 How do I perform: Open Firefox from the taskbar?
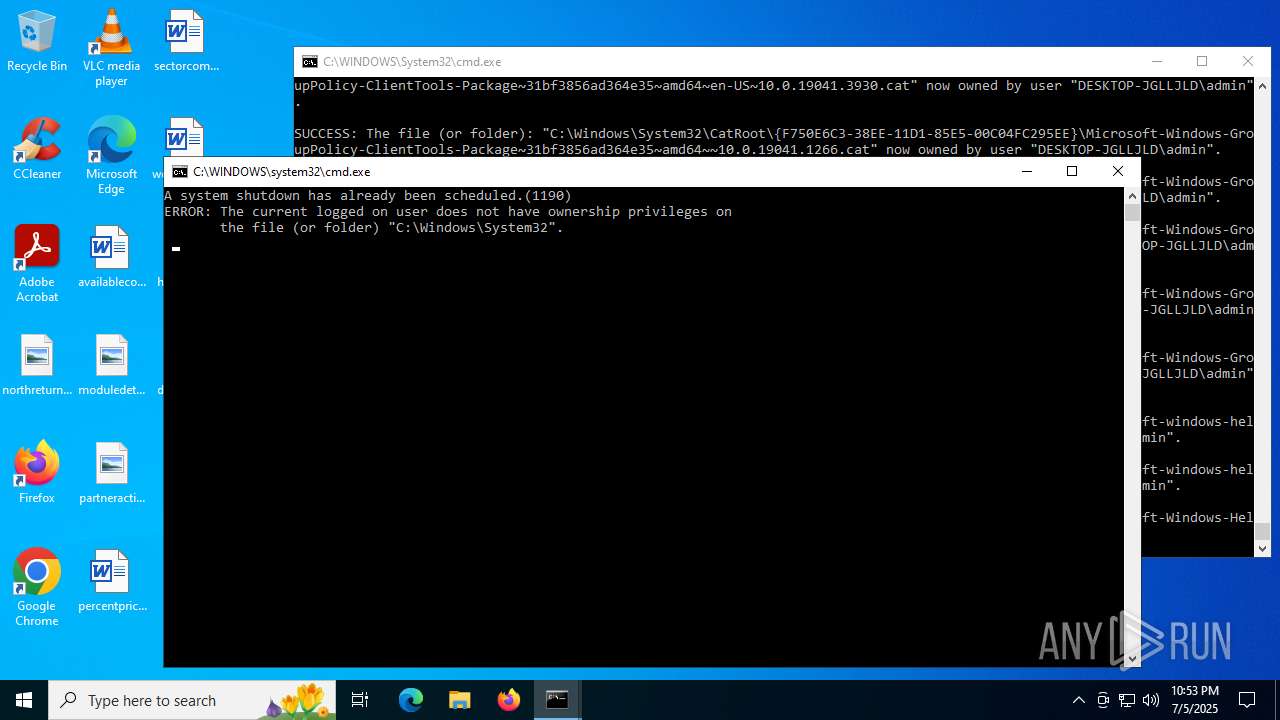coord(508,700)
